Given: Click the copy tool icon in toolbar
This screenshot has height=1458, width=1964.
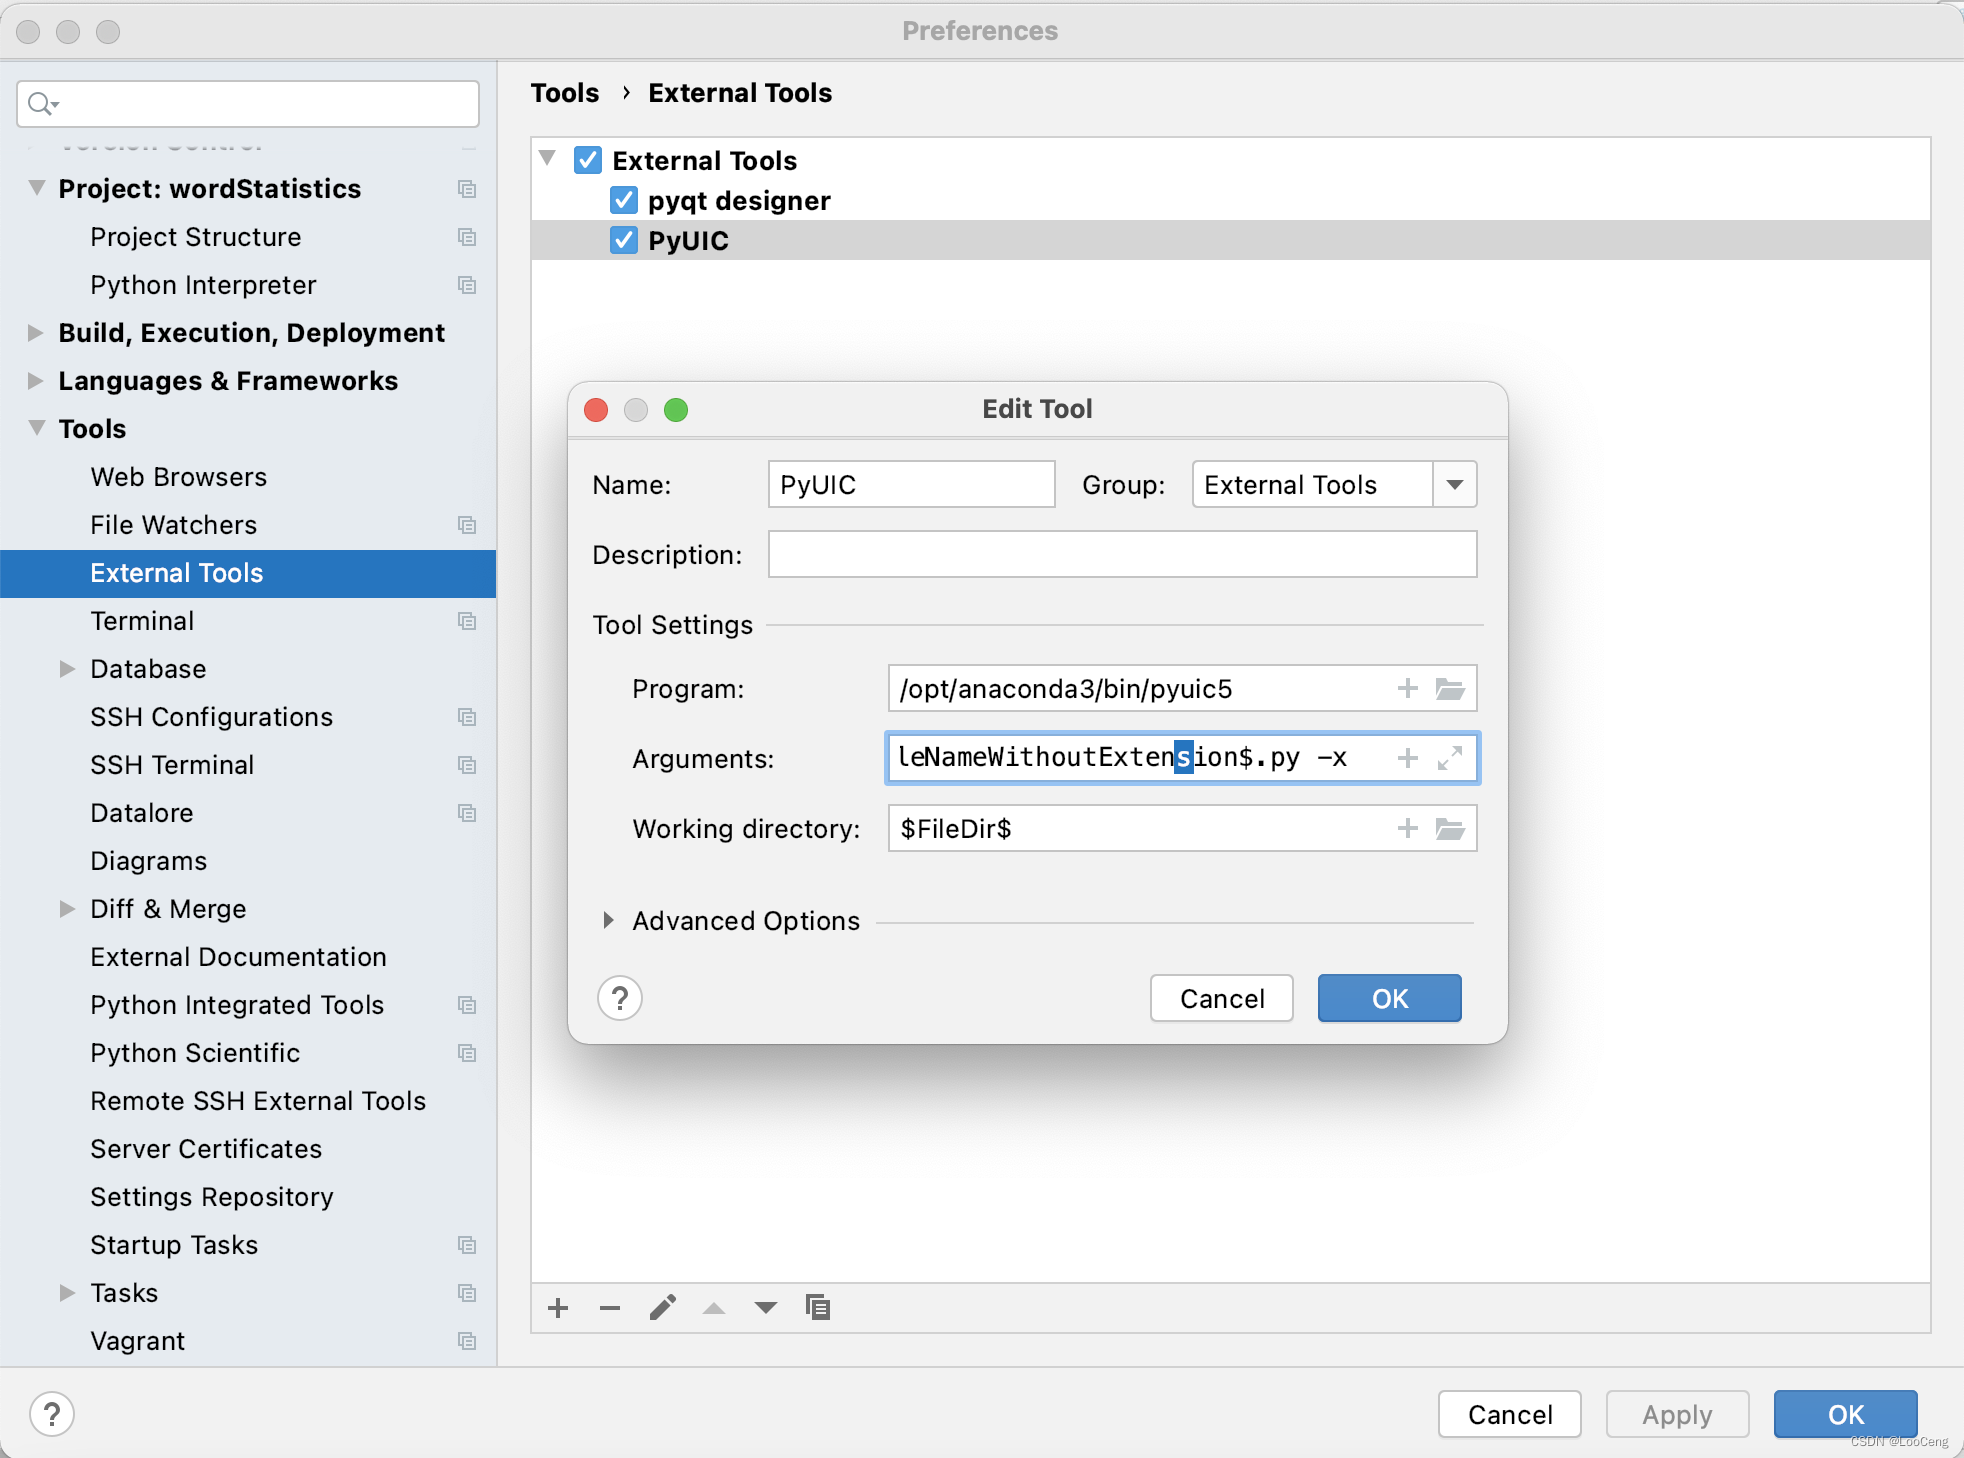Looking at the screenshot, I should (x=818, y=1308).
